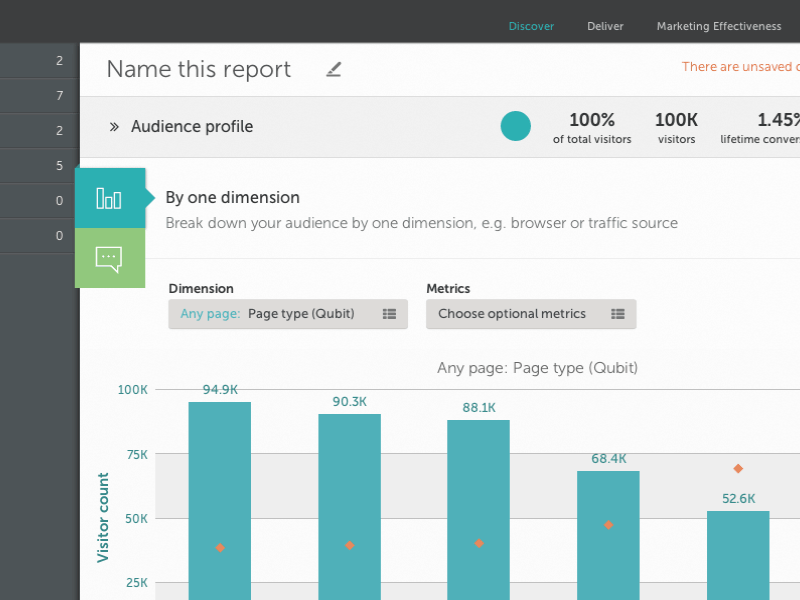Click the 88.1K bar
This screenshot has height=600, width=800.
click(478, 510)
